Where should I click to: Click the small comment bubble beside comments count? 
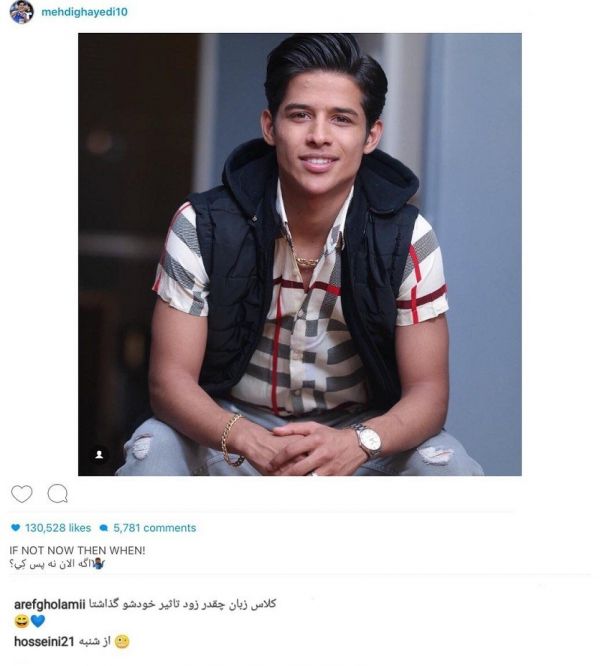[x=104, y=528]
